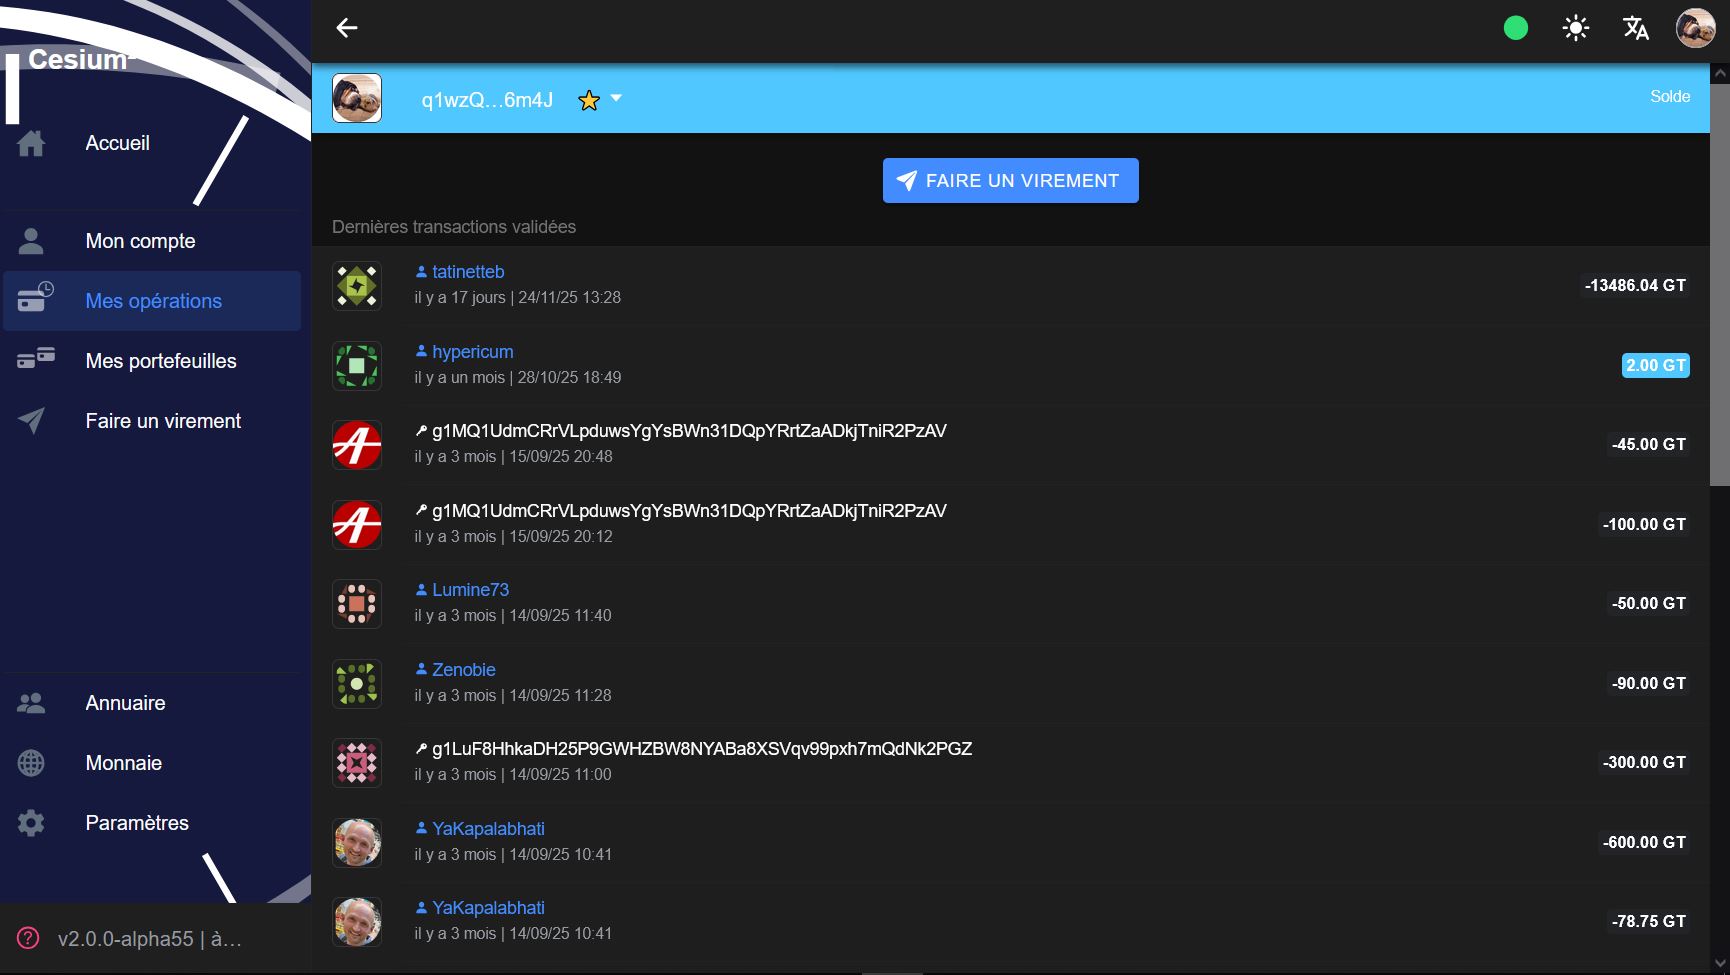The height and width of the screenshot is (975, 1730).
Task: Toggle light/dark theme sun icon
Action: (x=1576, y=28)
